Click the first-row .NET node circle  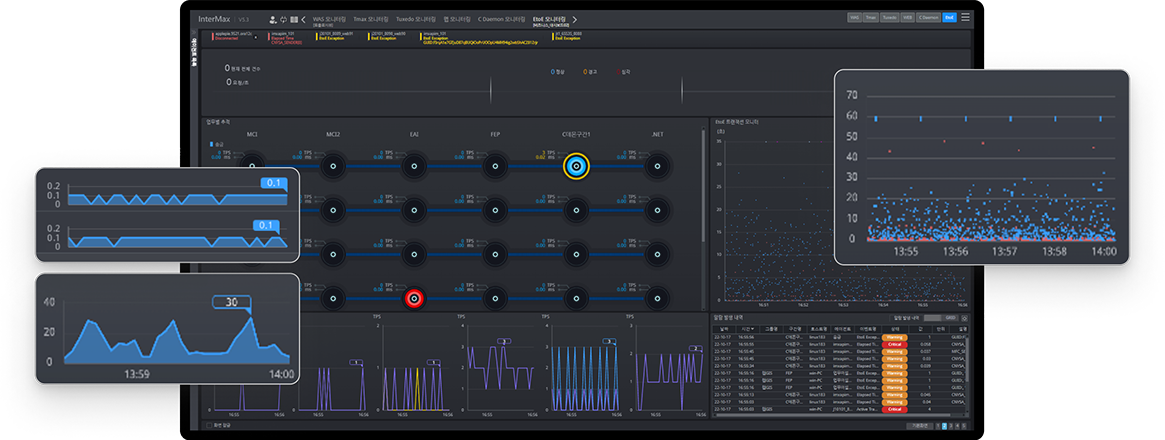pos(657,165)
